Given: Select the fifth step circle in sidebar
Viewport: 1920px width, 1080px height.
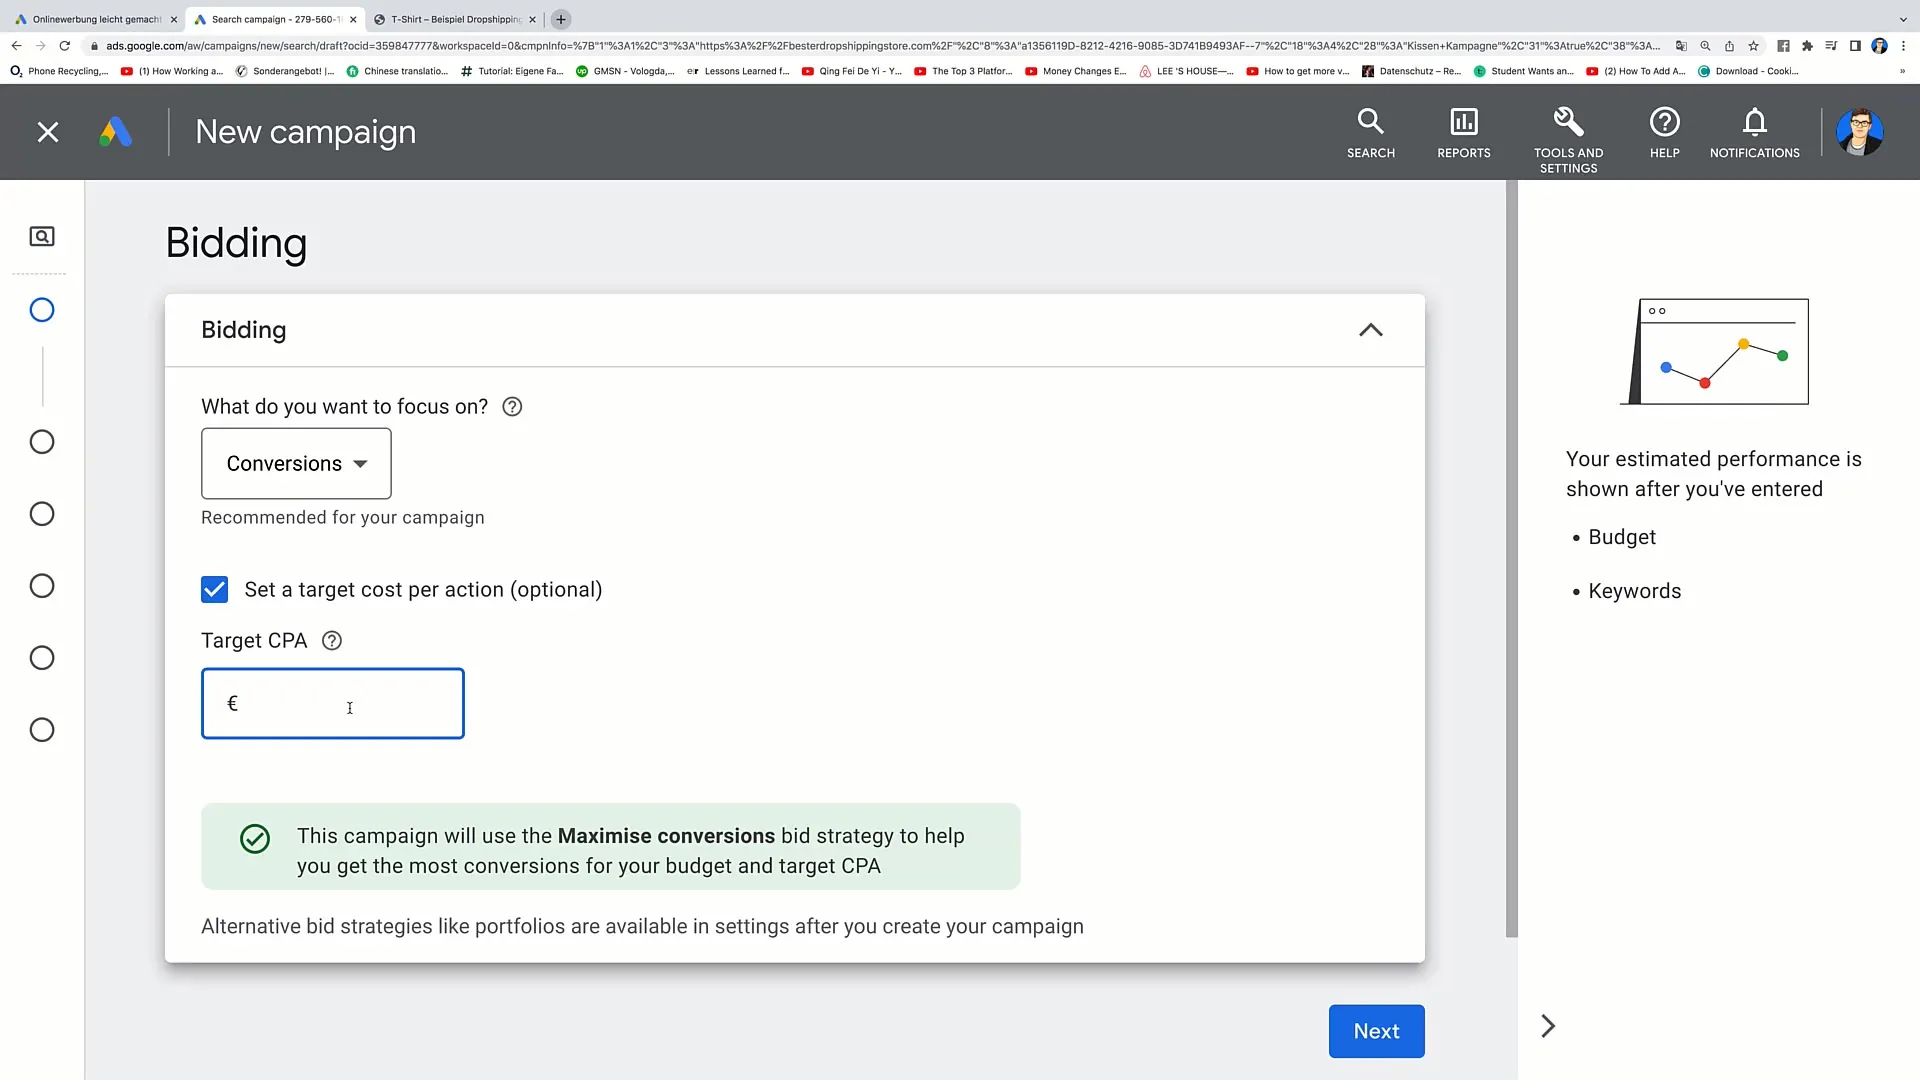Looking at the screenshot, I should [x=42, y=658].
